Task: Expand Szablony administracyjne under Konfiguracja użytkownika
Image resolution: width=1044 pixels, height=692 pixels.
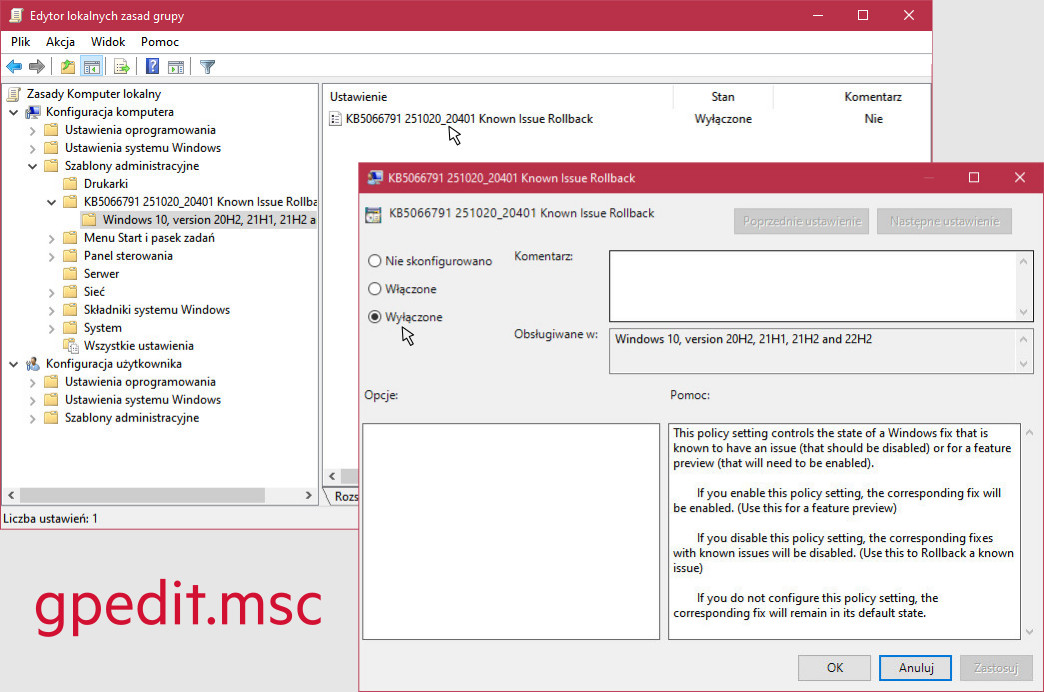Action: [32, 418]
